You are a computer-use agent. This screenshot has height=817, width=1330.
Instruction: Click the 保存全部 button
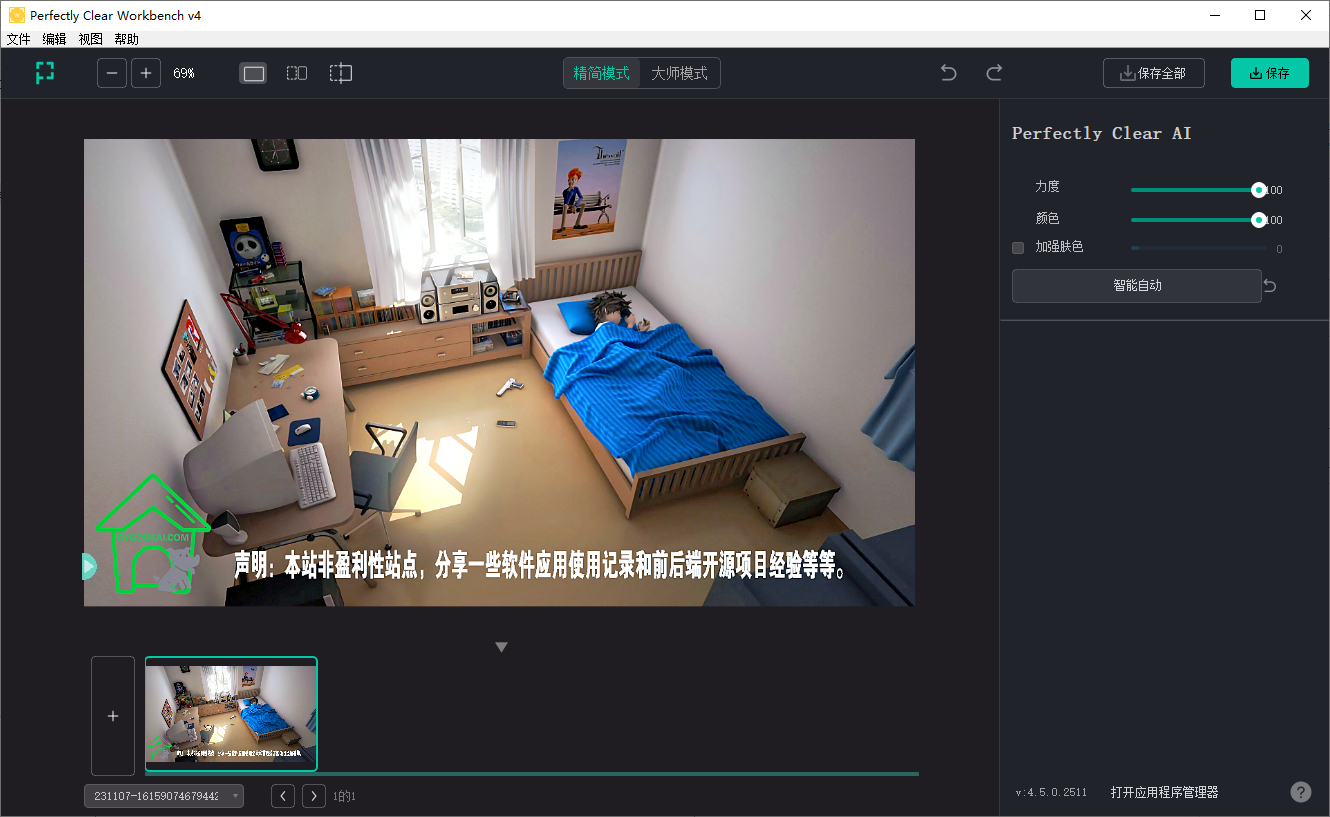(1154, 73)
